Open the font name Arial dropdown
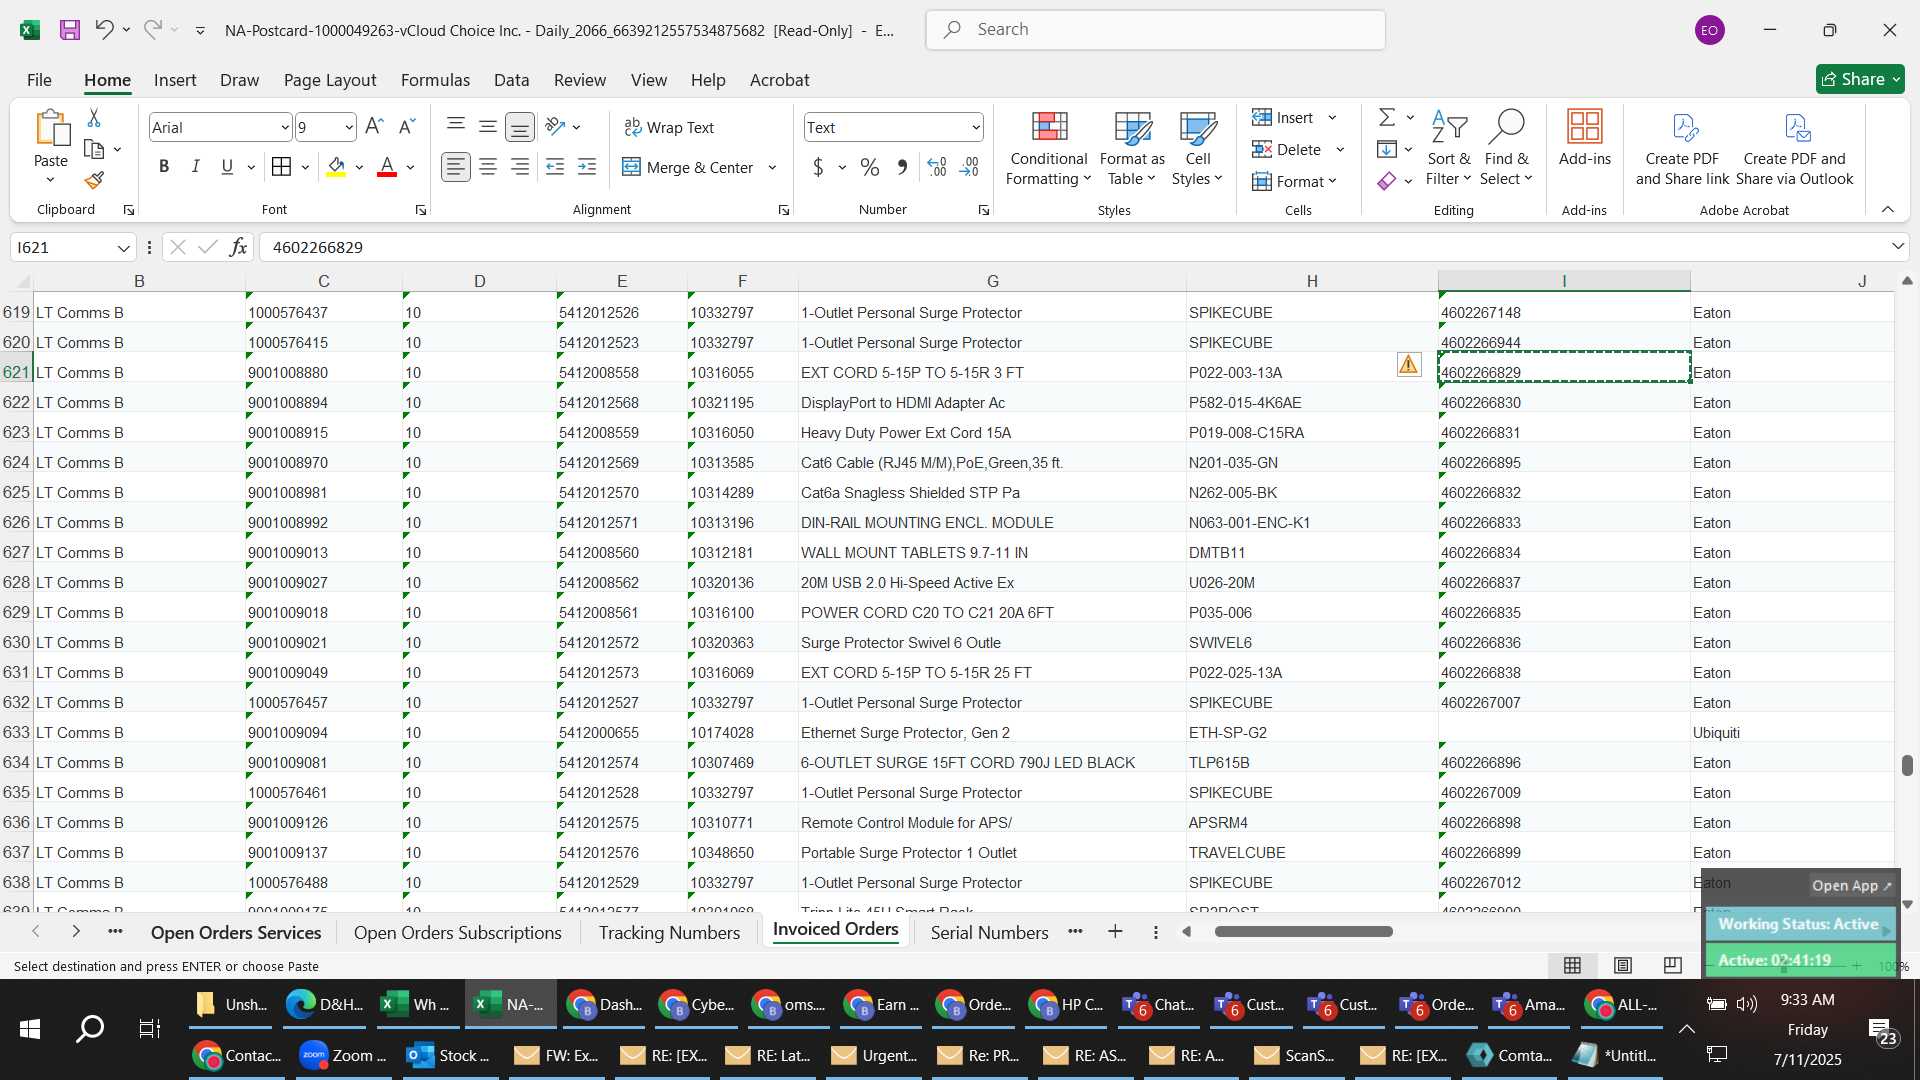This screenshot has width=1920, height=1080. click(x=284, y=128)
